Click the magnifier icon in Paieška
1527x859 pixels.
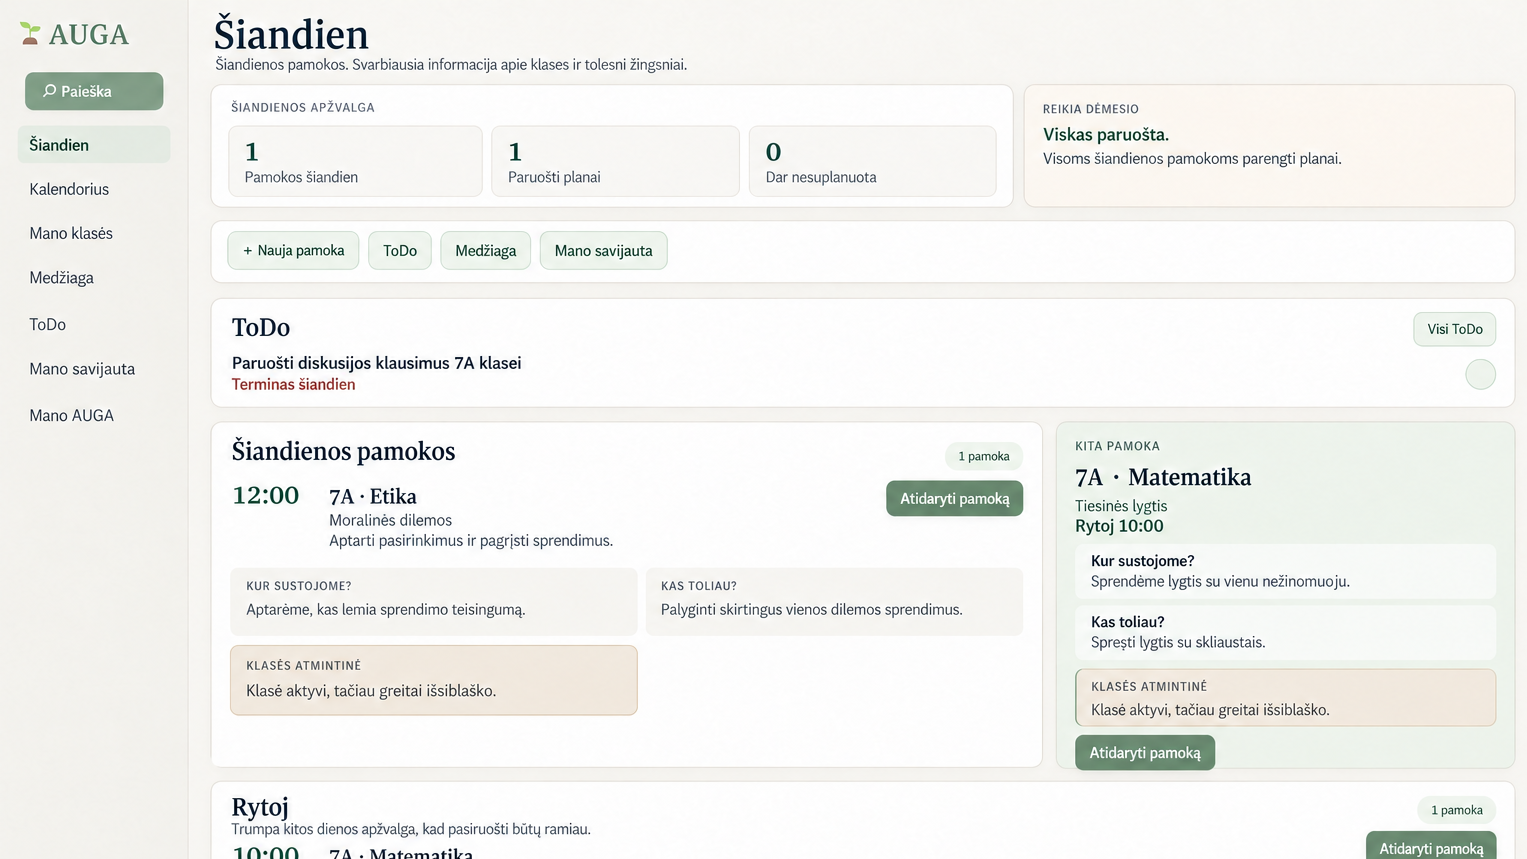pos(49,91)
